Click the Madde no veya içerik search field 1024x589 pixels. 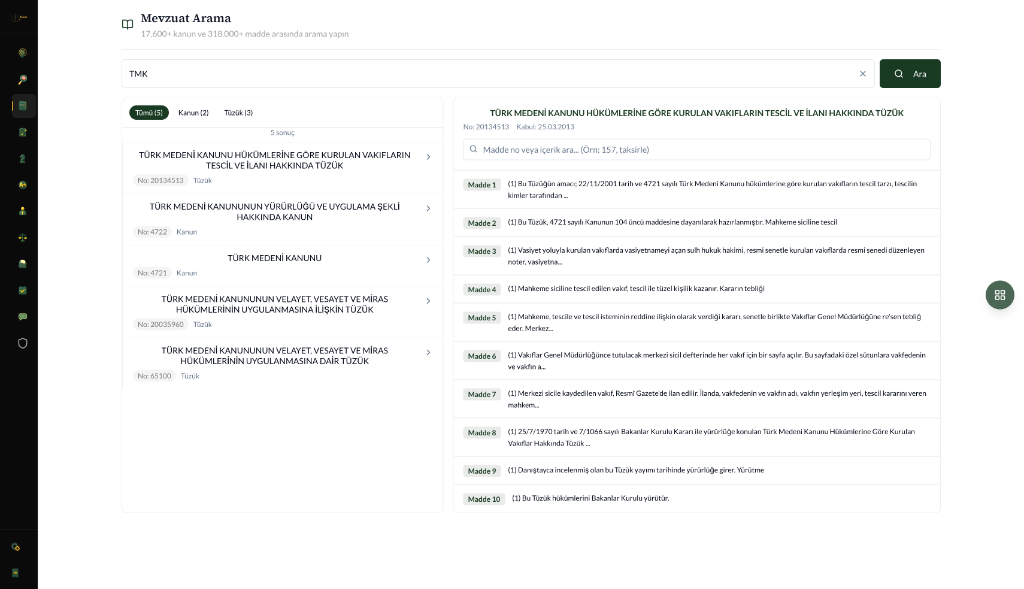click(x=696, y=149)
